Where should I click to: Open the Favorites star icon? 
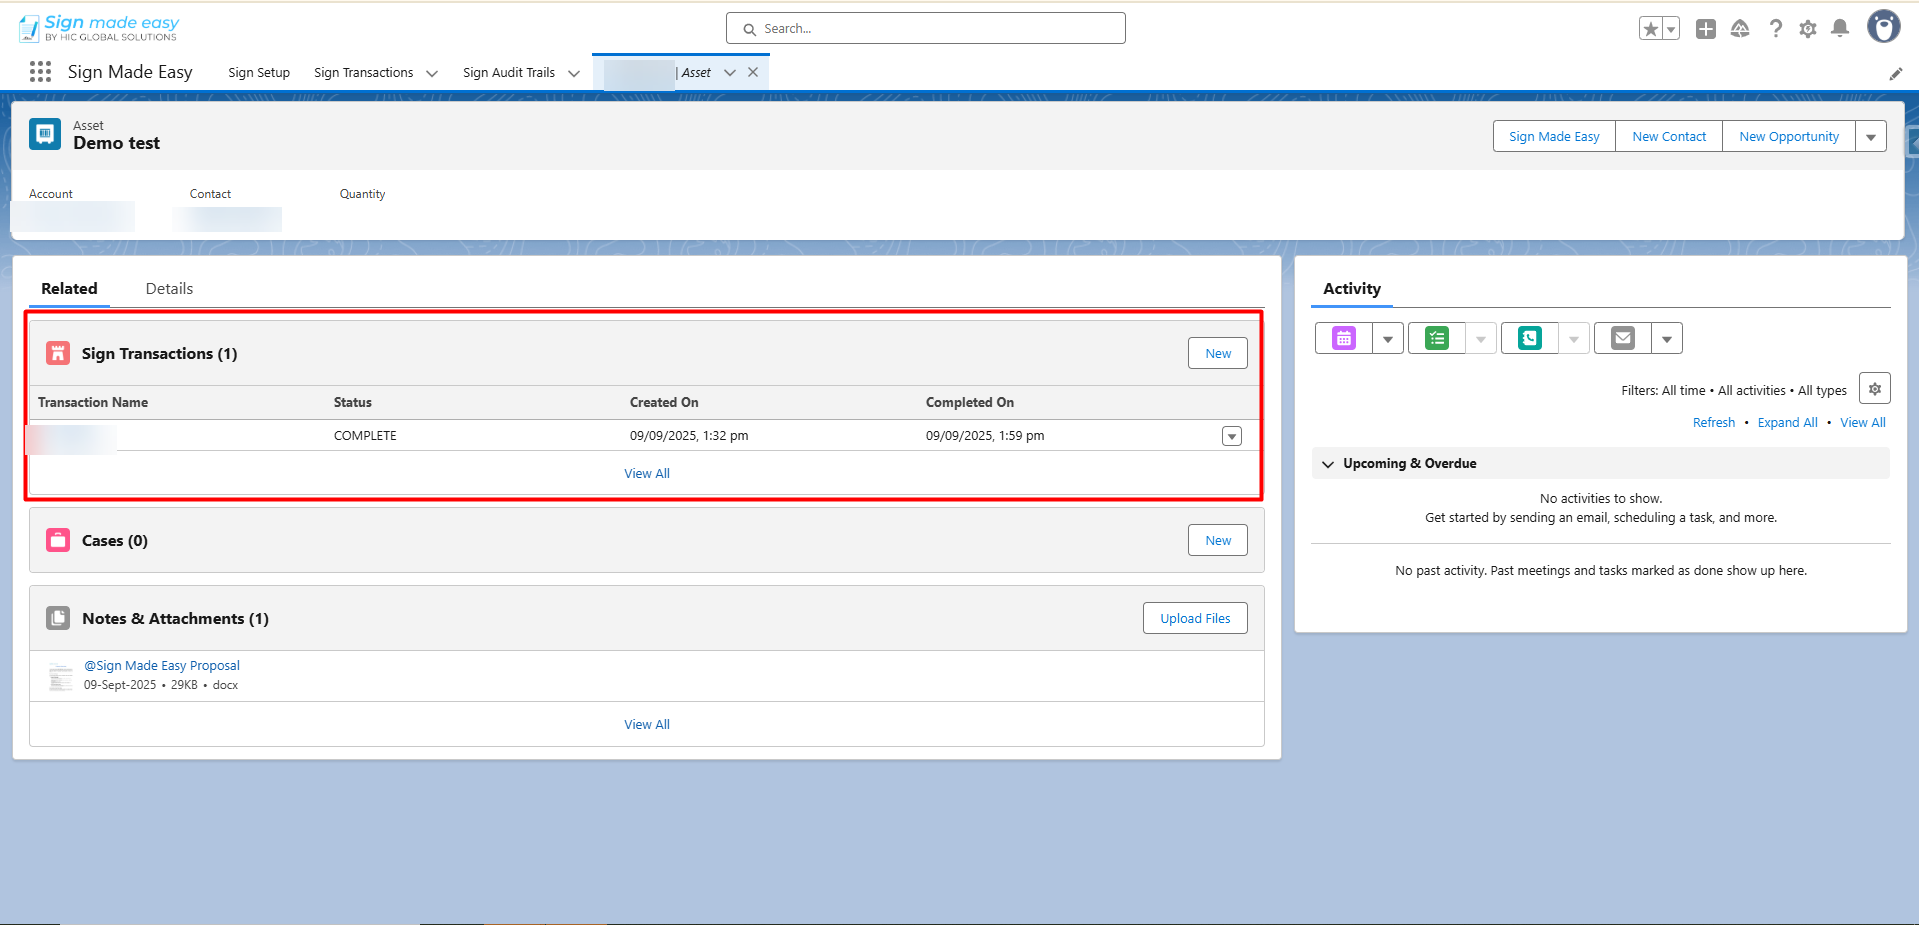1651,29
